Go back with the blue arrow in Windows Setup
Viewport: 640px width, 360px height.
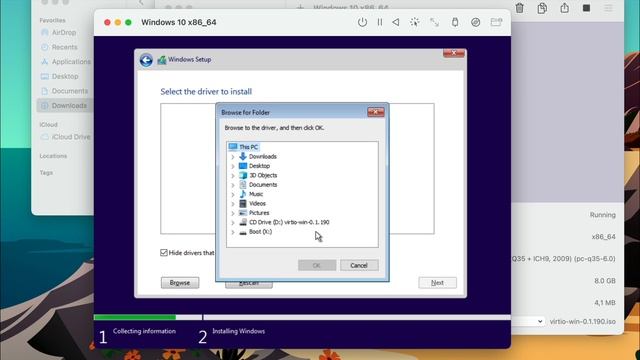[146, 60]
